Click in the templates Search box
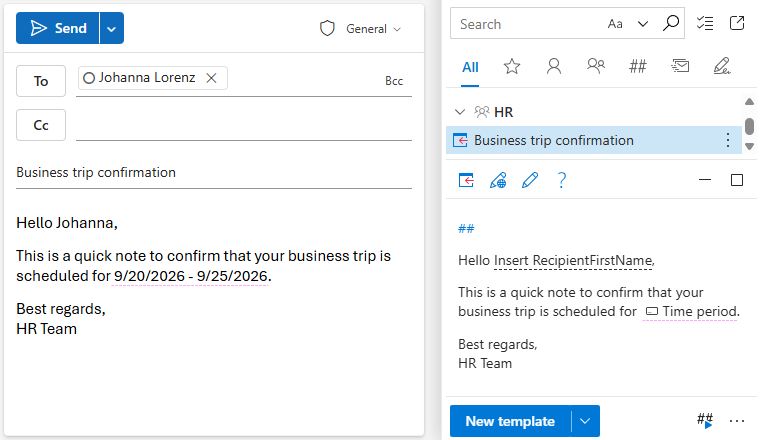The image size is (760, 440). click(x=526, y=24)
